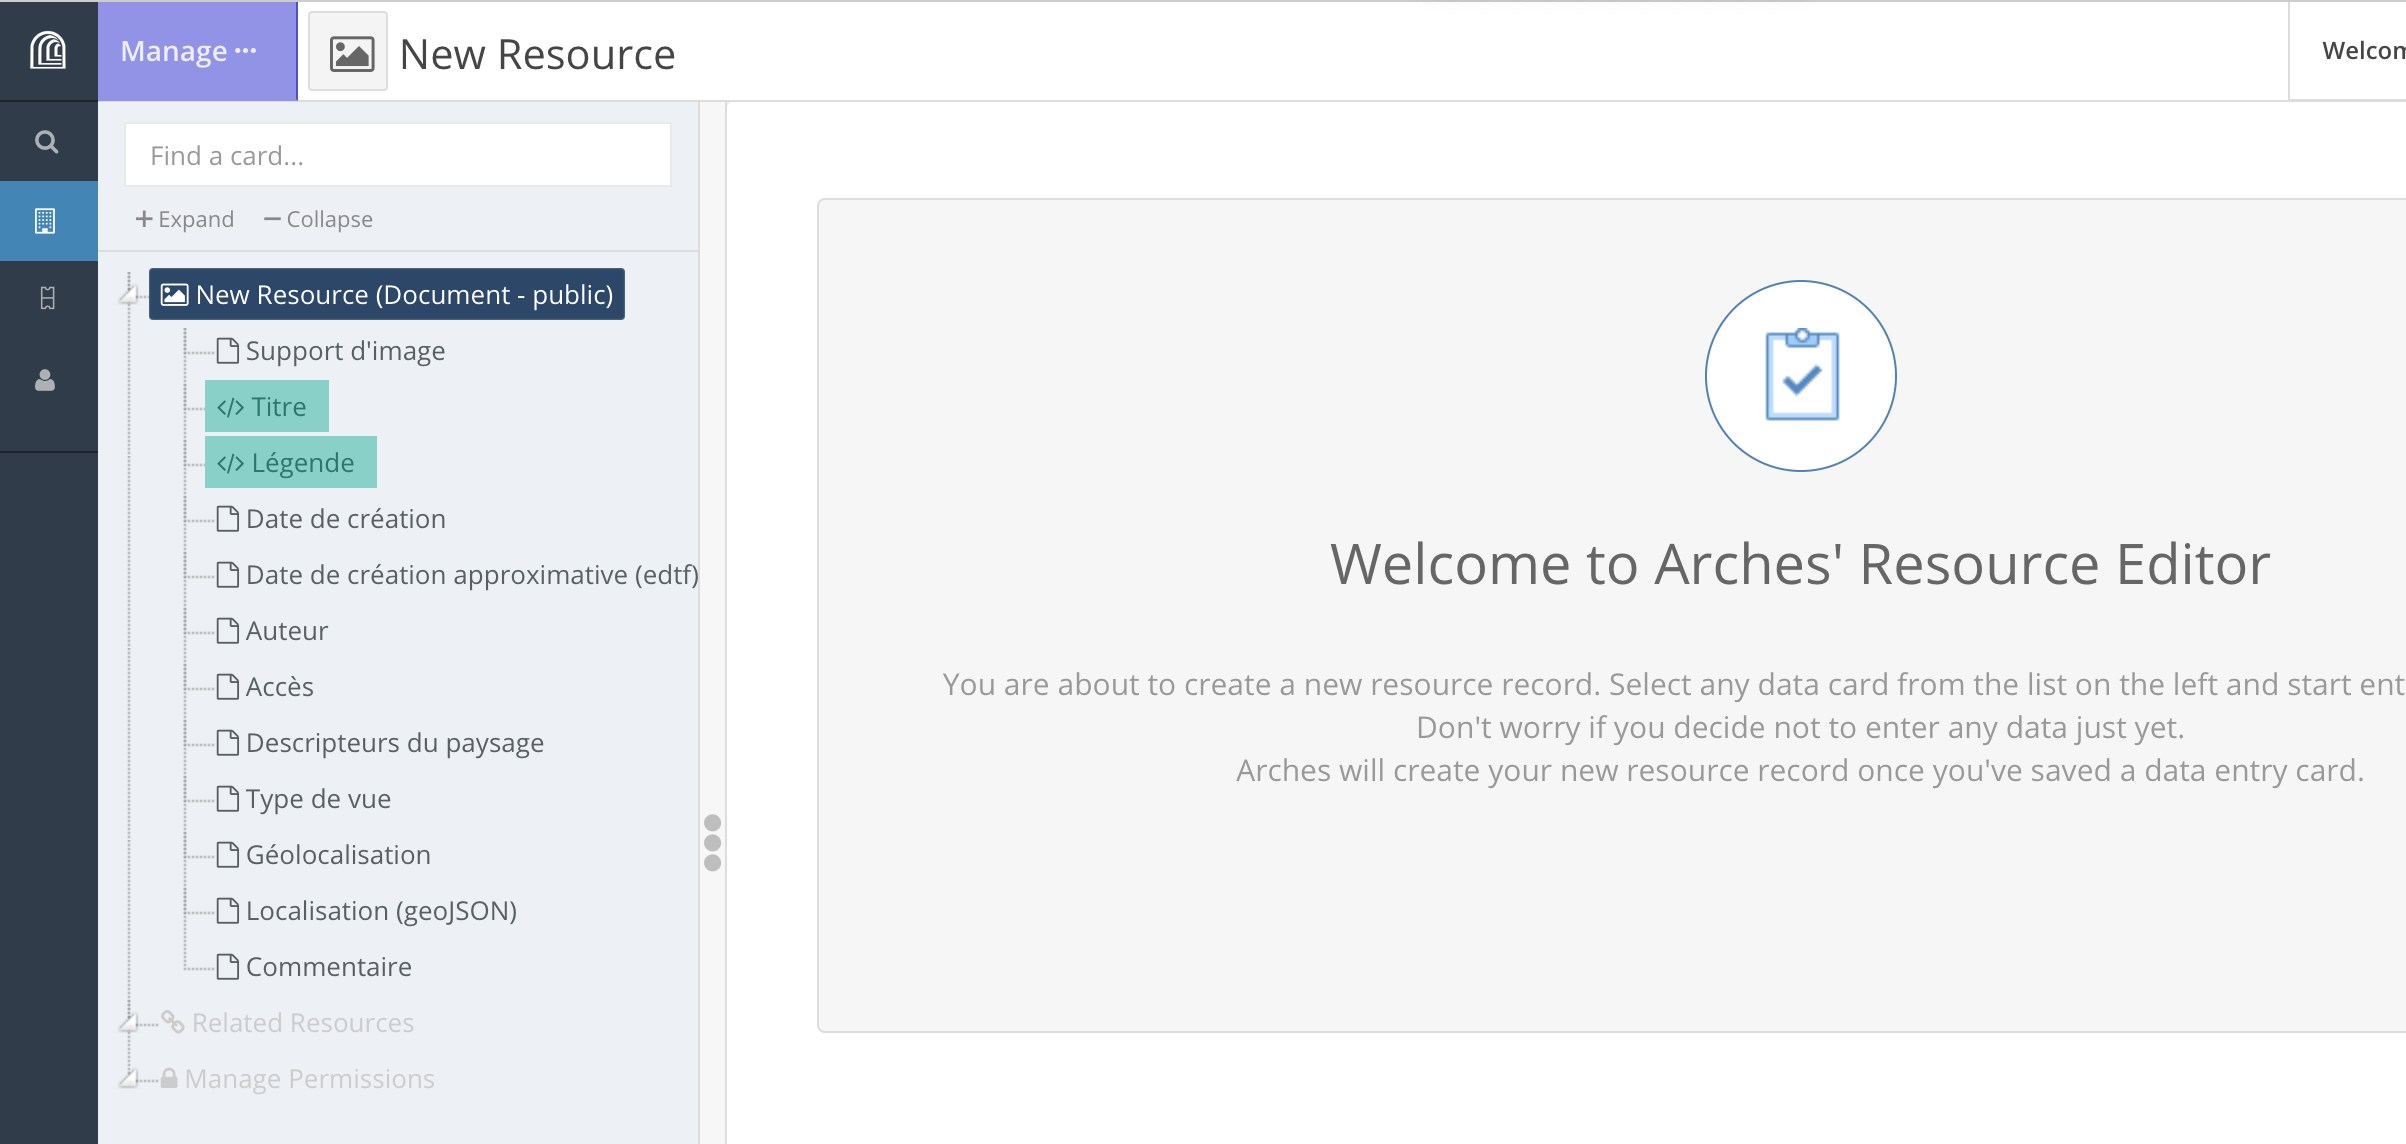Select the Légende code card
The image size is (2406, 1144).
click(x=290, y=463)
